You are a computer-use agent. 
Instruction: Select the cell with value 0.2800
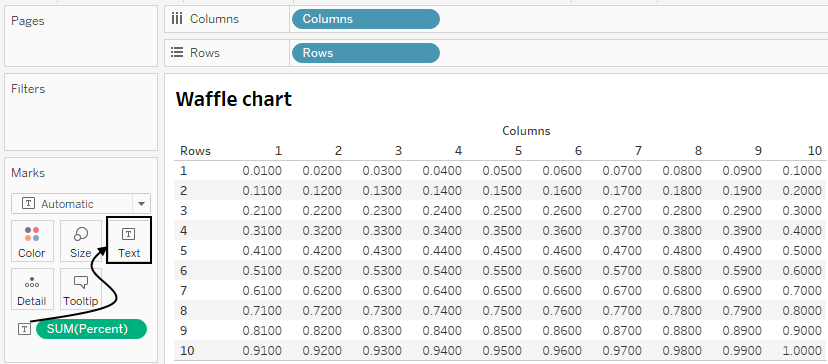pyautogui.click(x=682, y=211)
